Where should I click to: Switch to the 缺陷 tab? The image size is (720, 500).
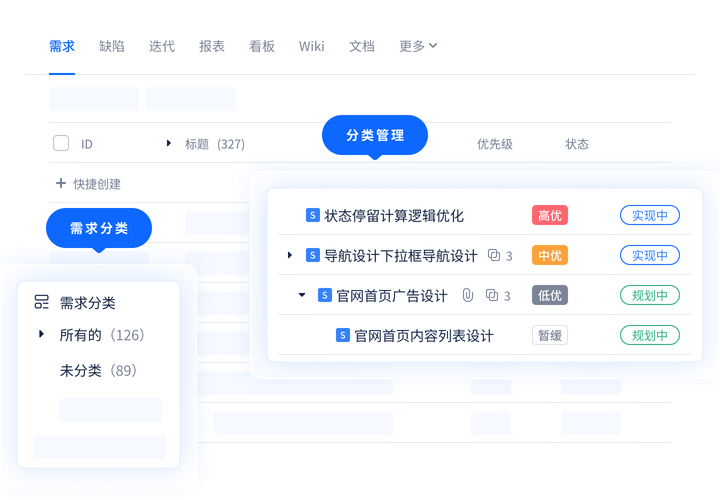pyautogui.click(x=112, y=46)
